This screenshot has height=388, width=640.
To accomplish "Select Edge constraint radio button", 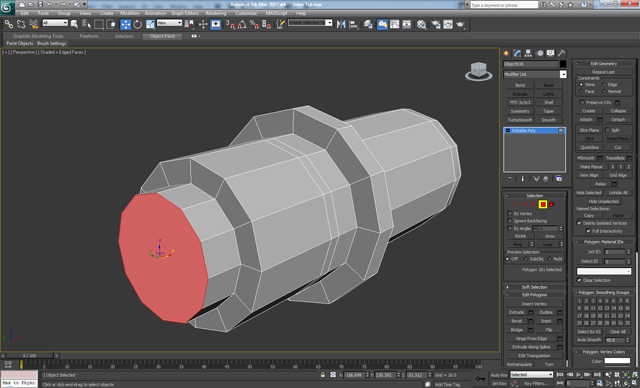I will [604, 84].
